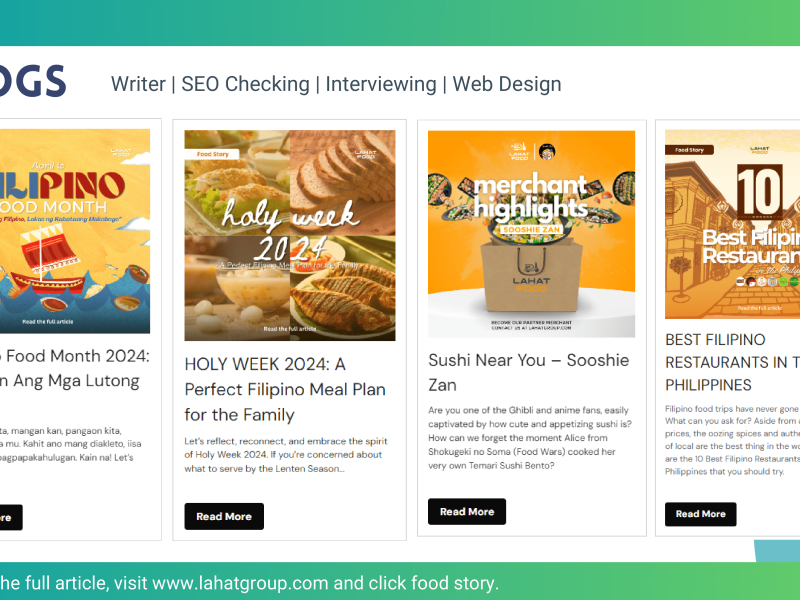Click the HOLY WEEK 2024 article title
This screenshot has width=800, height=600.
[286, 389]
